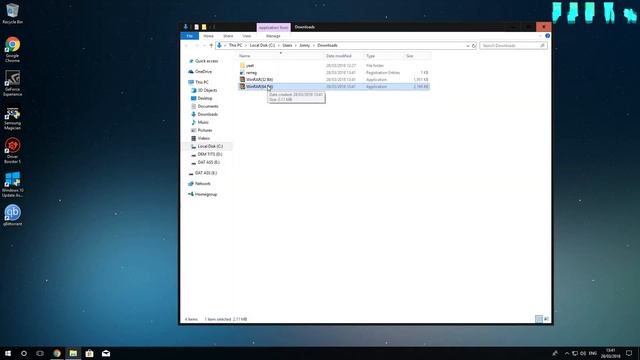
Task: Click This PC in the address breadcrumb
Action: click(x=236, y=46)
